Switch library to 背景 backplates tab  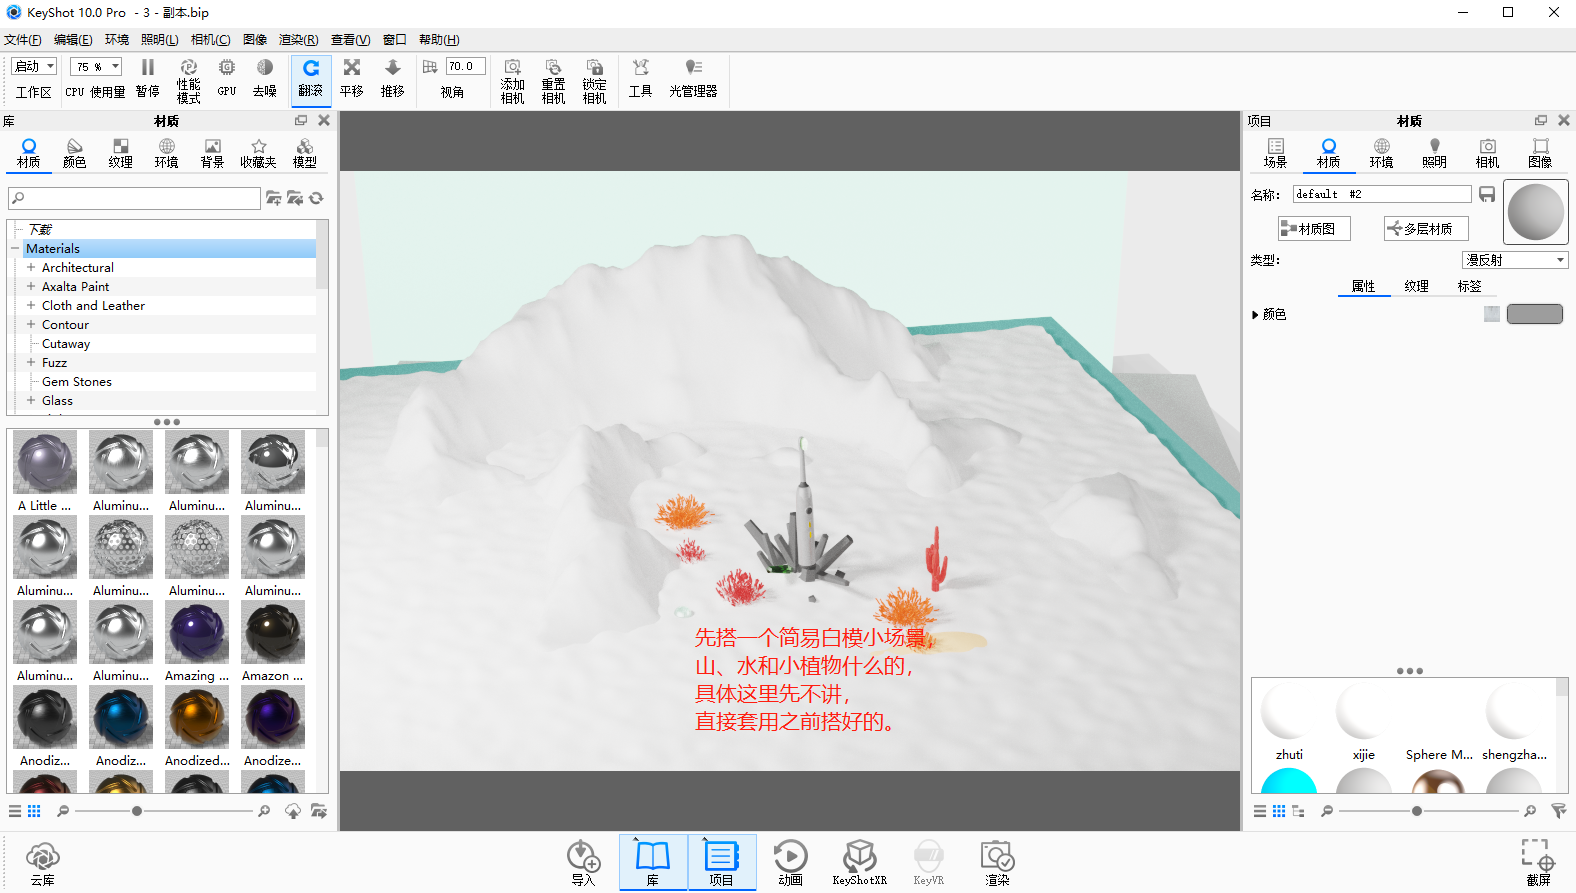(x=212, y=154)
